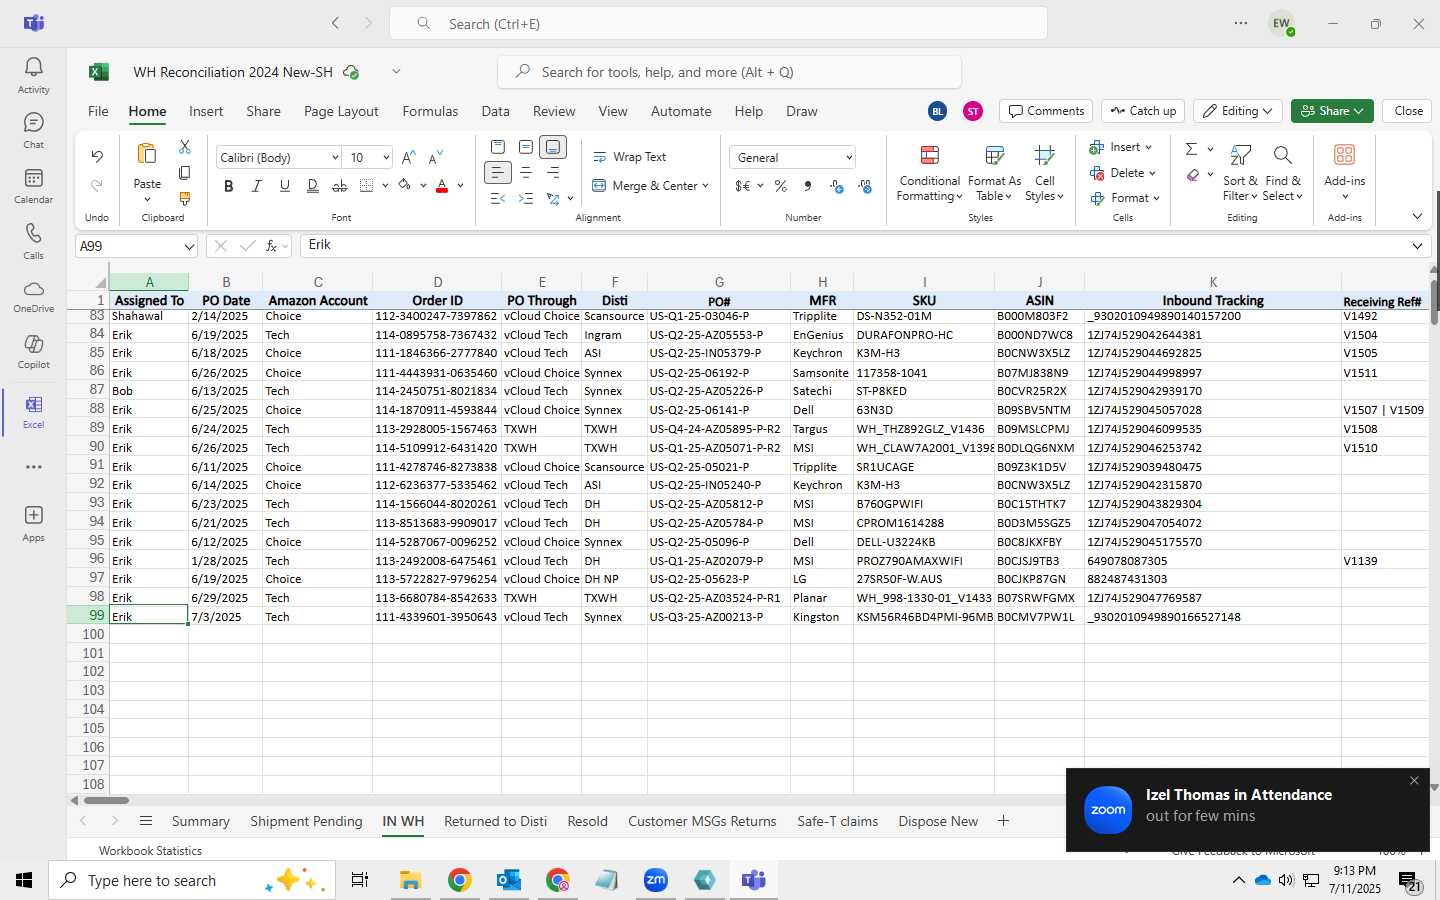The width and height of the screenshot is (1440, 900).
Task: Open the Editing mode button
Action: [1238, 111]
